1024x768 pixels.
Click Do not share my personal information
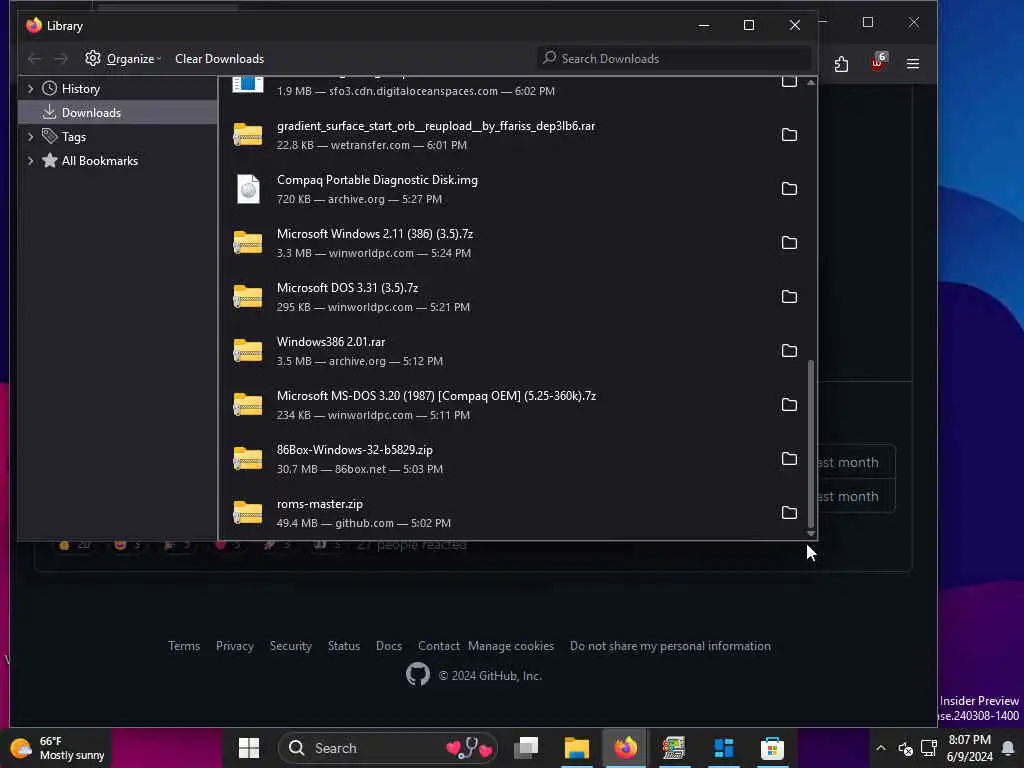tap(670, 646)
